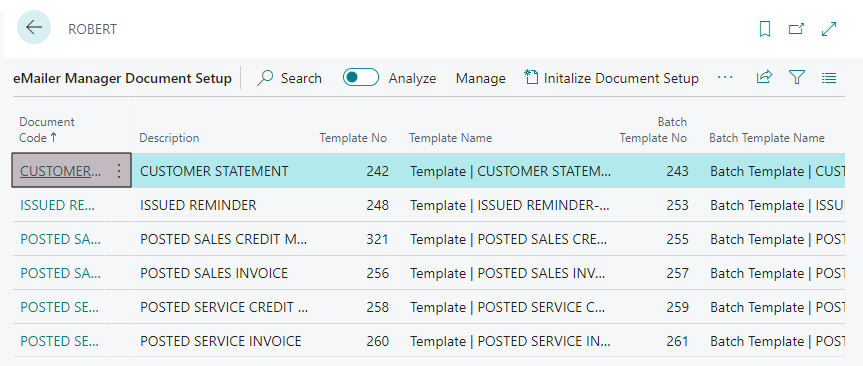This screenshot has width=863, height=366.
Task: Open document code for POSTED SERVICE CREDIT row
Action: [x=60, y=307]
